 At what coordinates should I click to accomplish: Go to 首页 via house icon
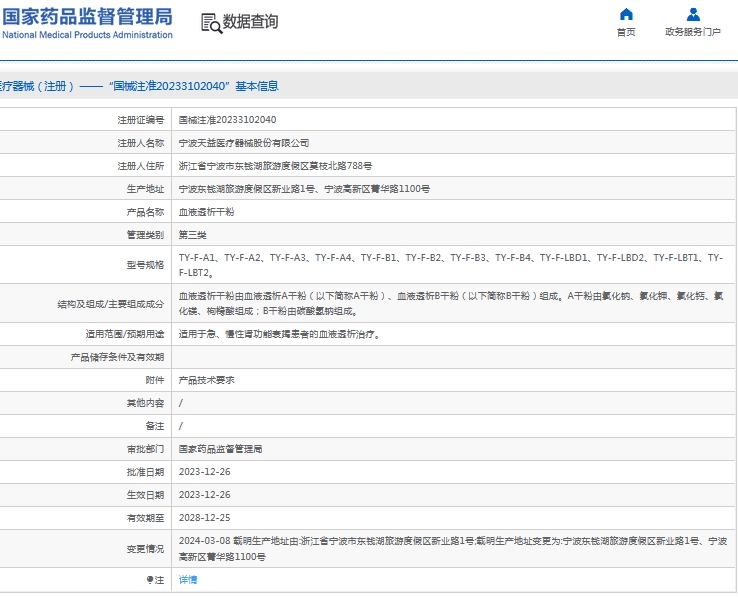click(626, 14)
